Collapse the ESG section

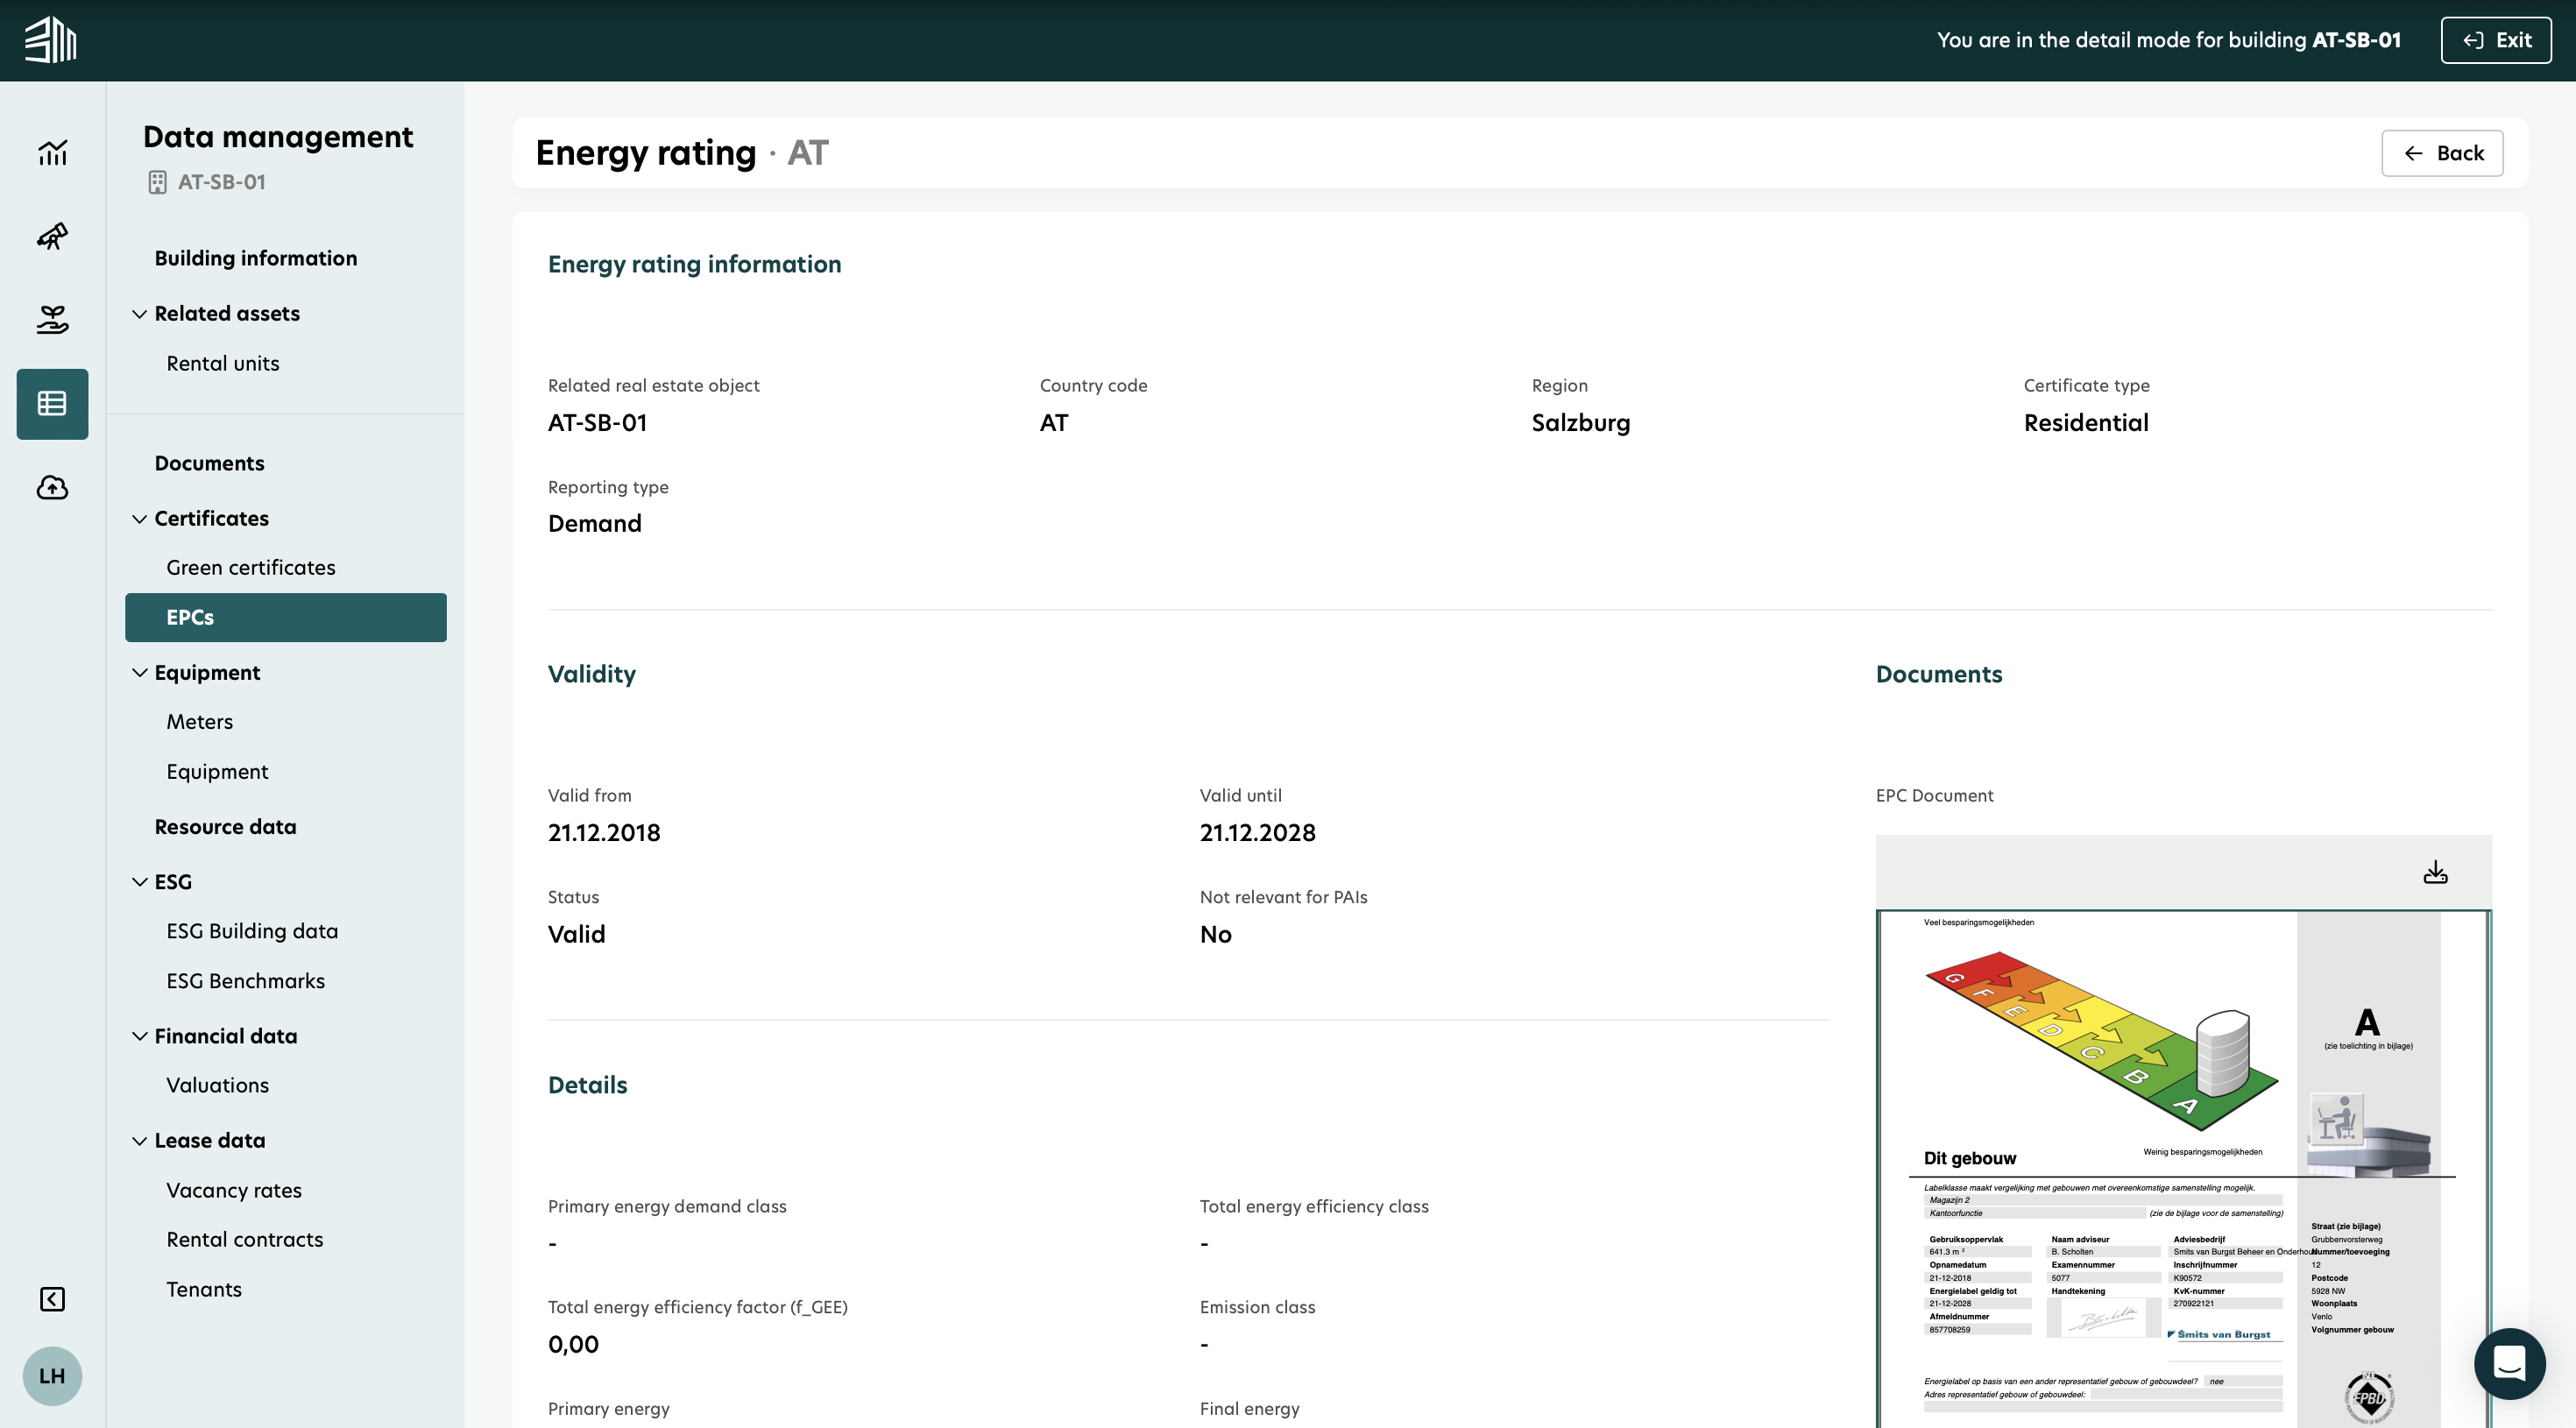coord(140,882)
